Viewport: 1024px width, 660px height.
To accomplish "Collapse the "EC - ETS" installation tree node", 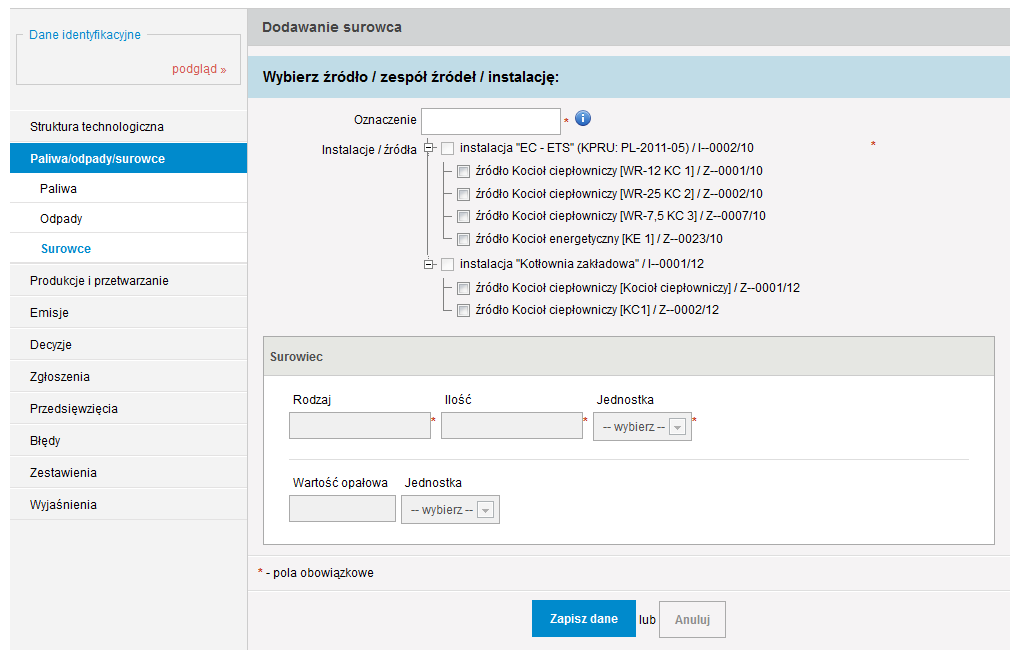I will click(x=428, y=148).
